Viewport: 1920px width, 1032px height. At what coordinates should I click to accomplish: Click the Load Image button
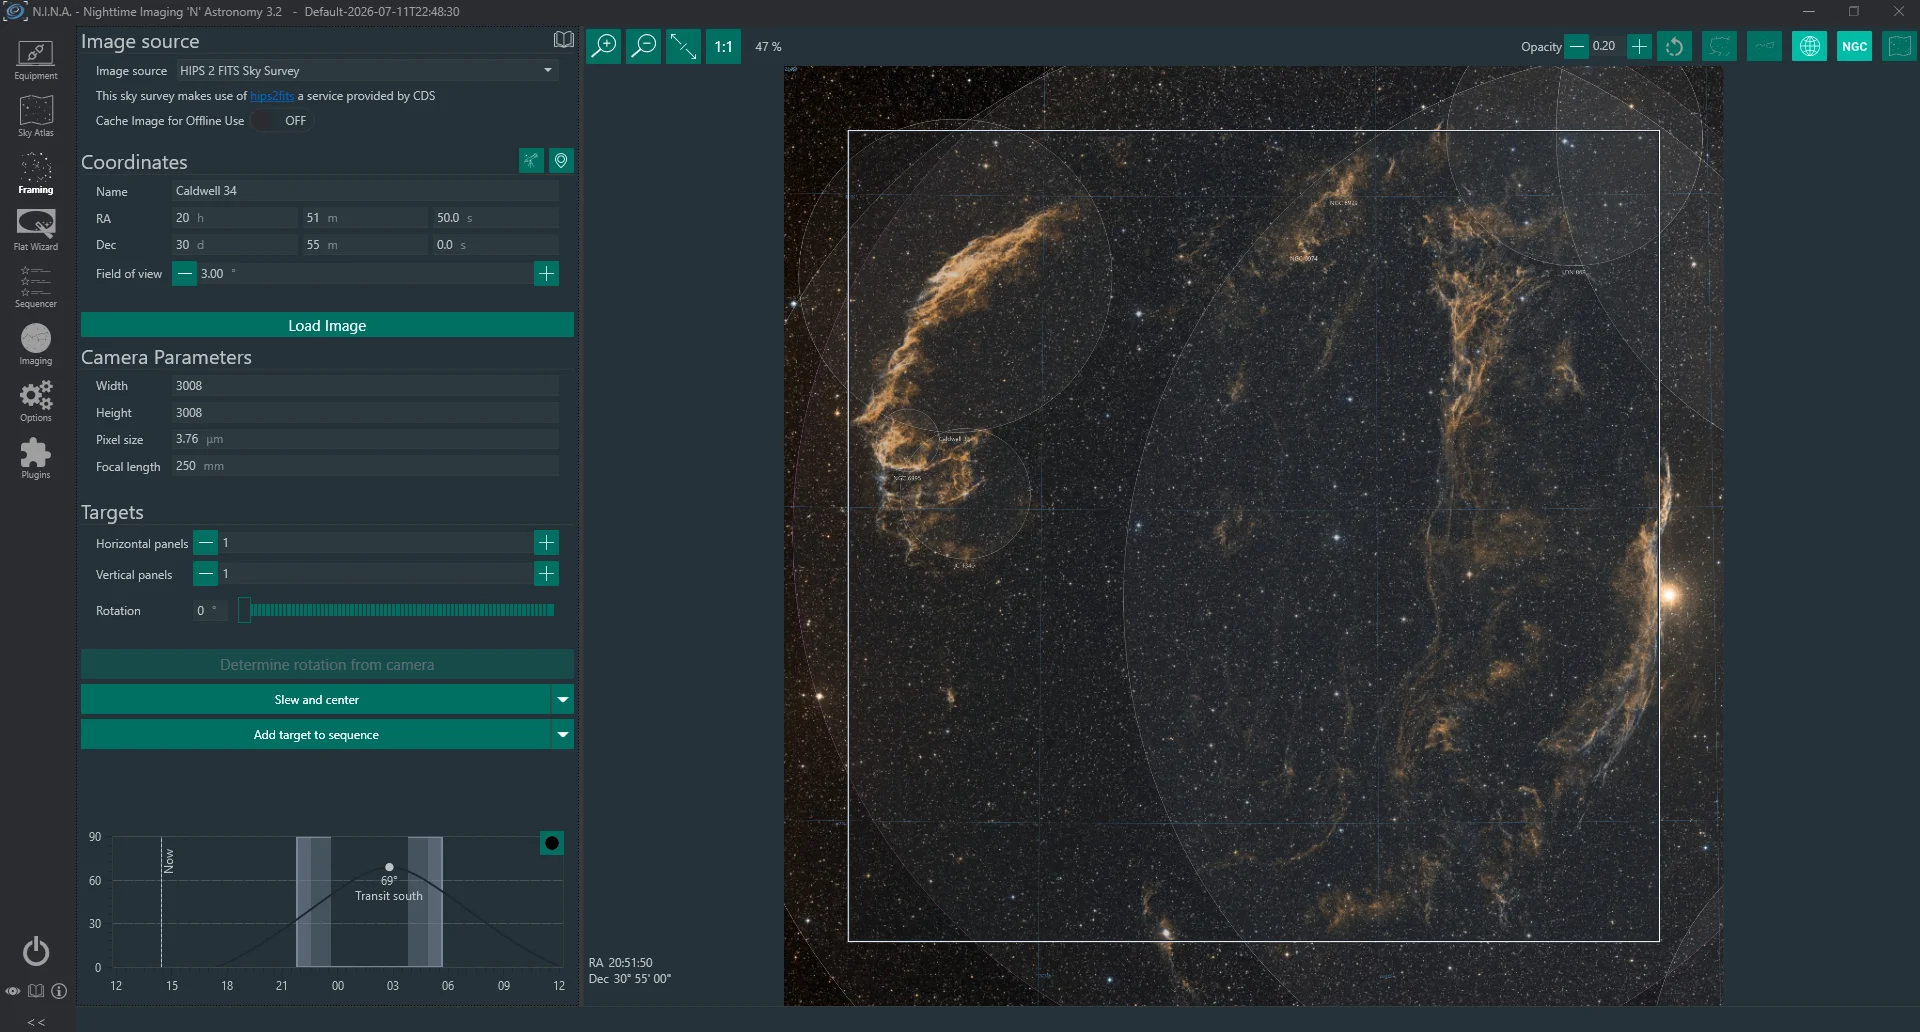coord(327,325)
